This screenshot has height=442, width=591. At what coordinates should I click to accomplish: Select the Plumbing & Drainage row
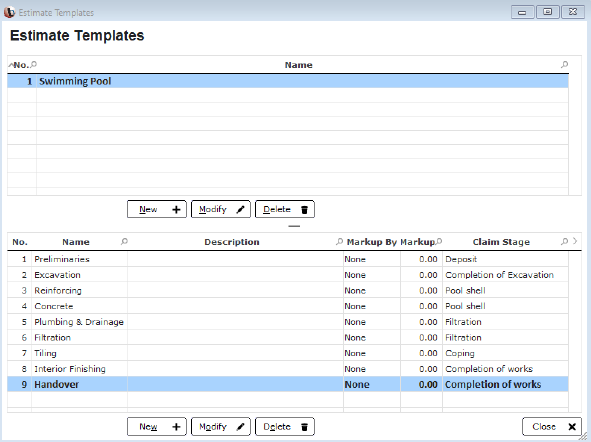(288, 322)
